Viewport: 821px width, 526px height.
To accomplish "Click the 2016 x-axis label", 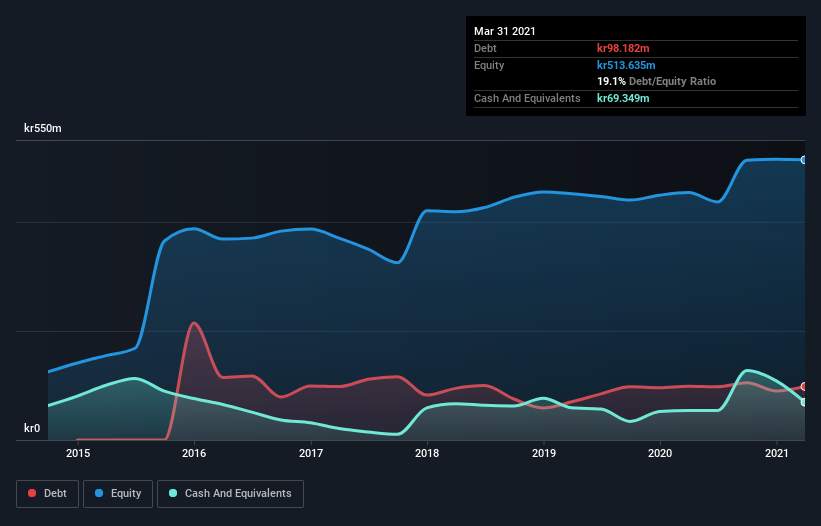I will [x=194, y=453].
